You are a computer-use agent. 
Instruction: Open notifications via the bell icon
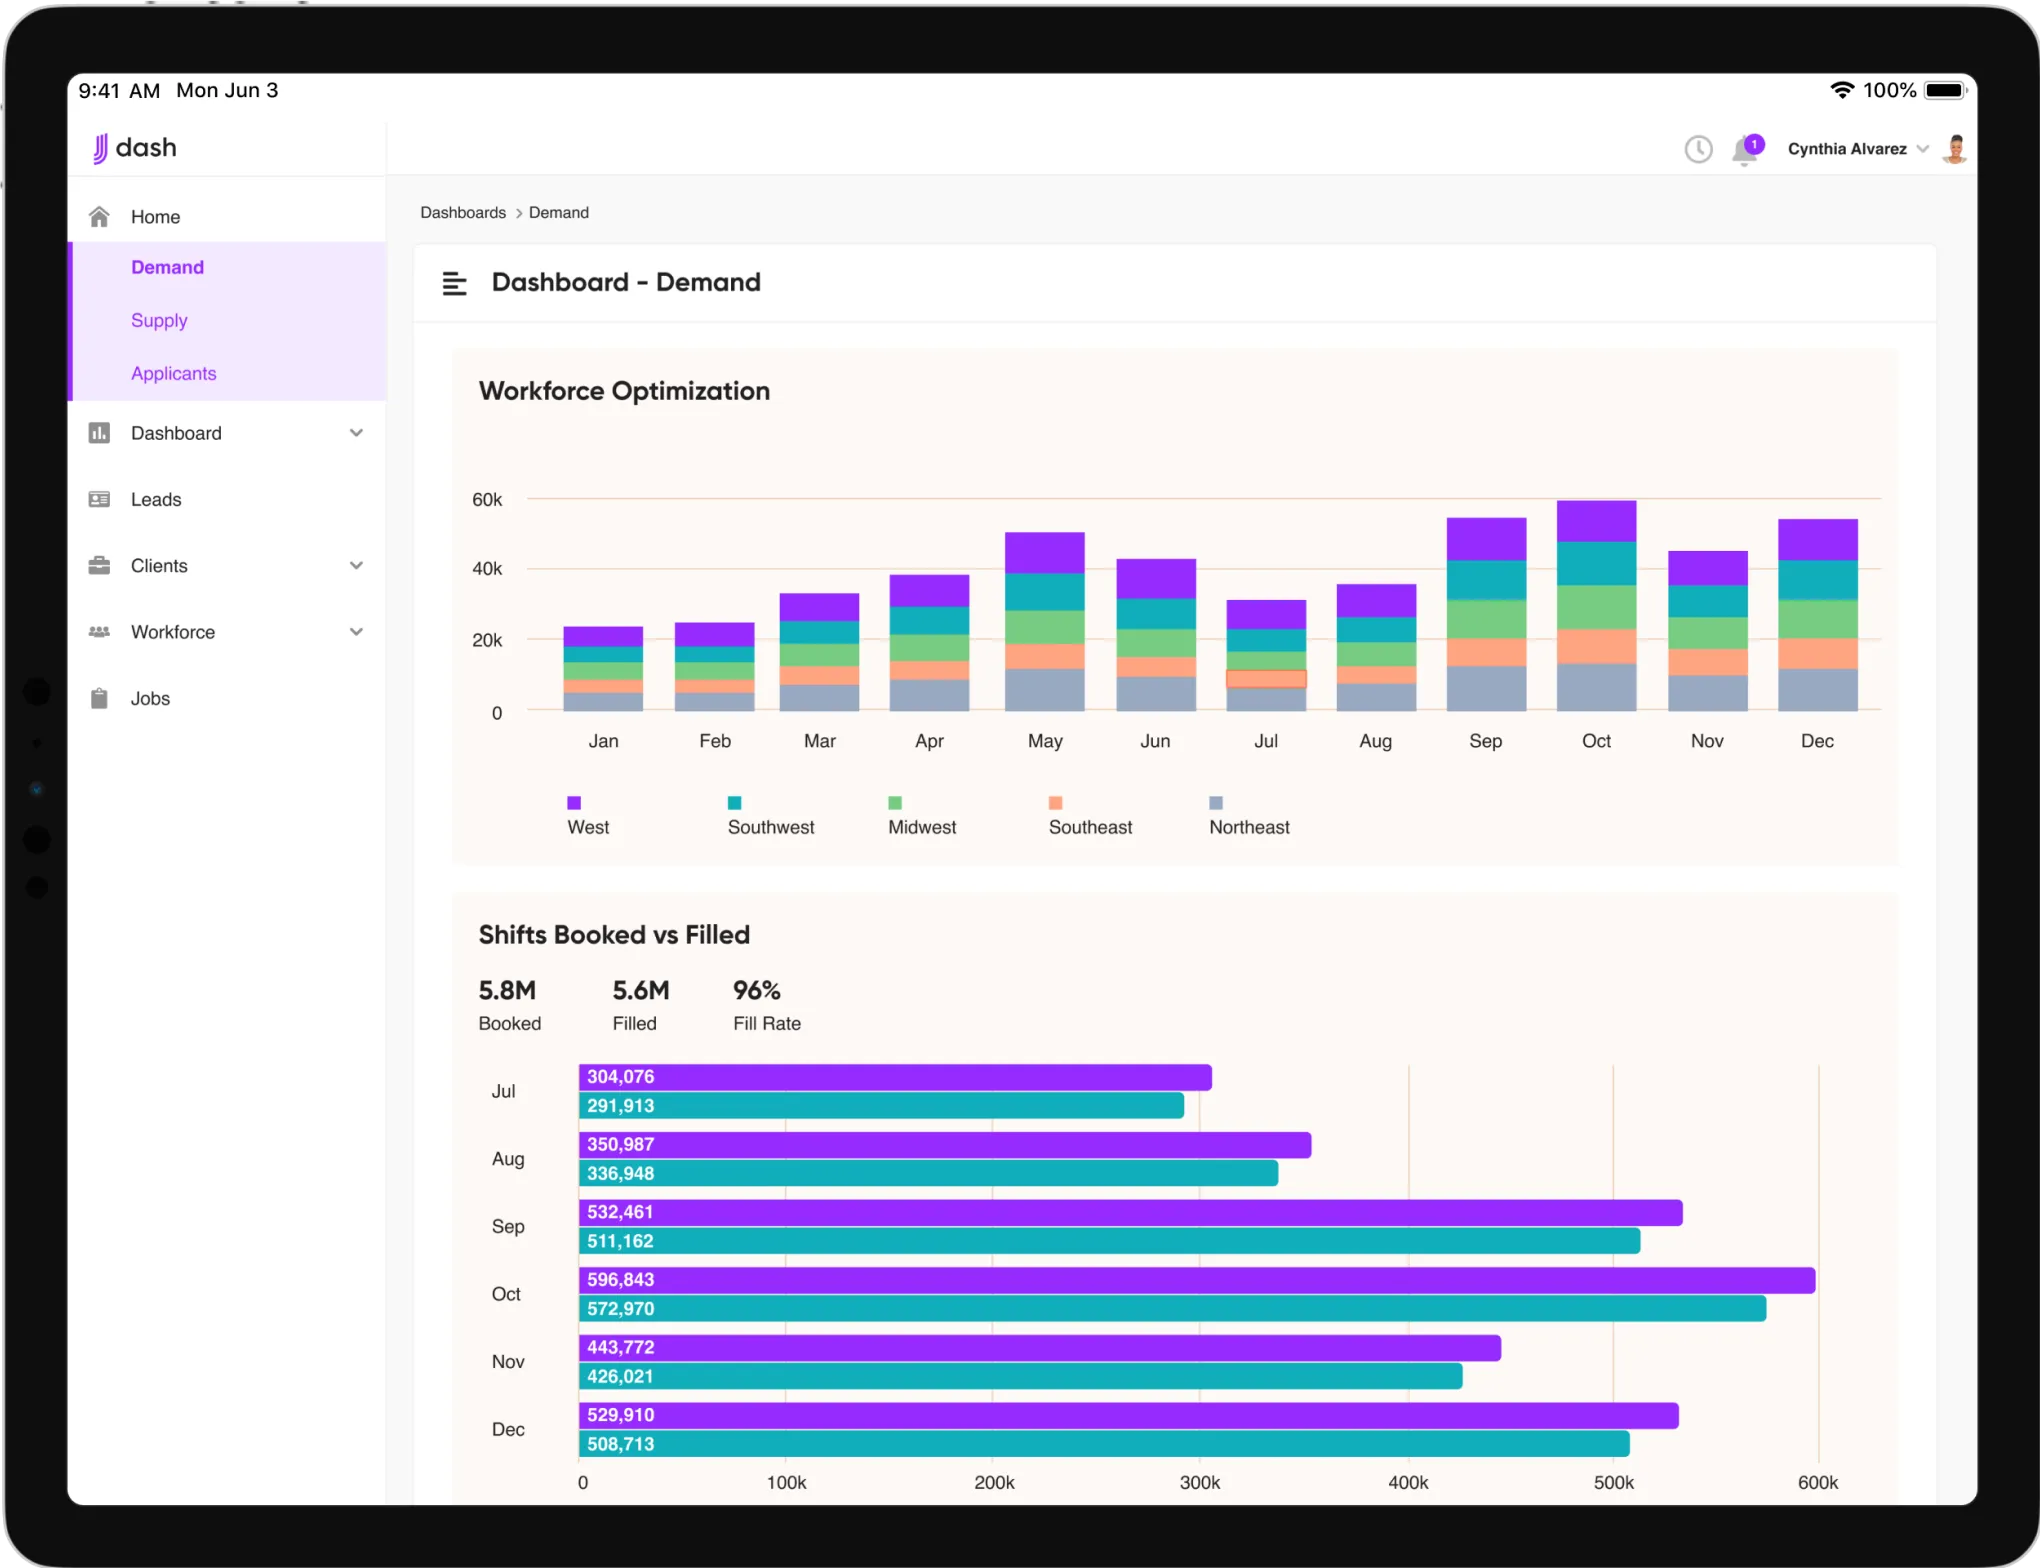tap(1745, 150)
